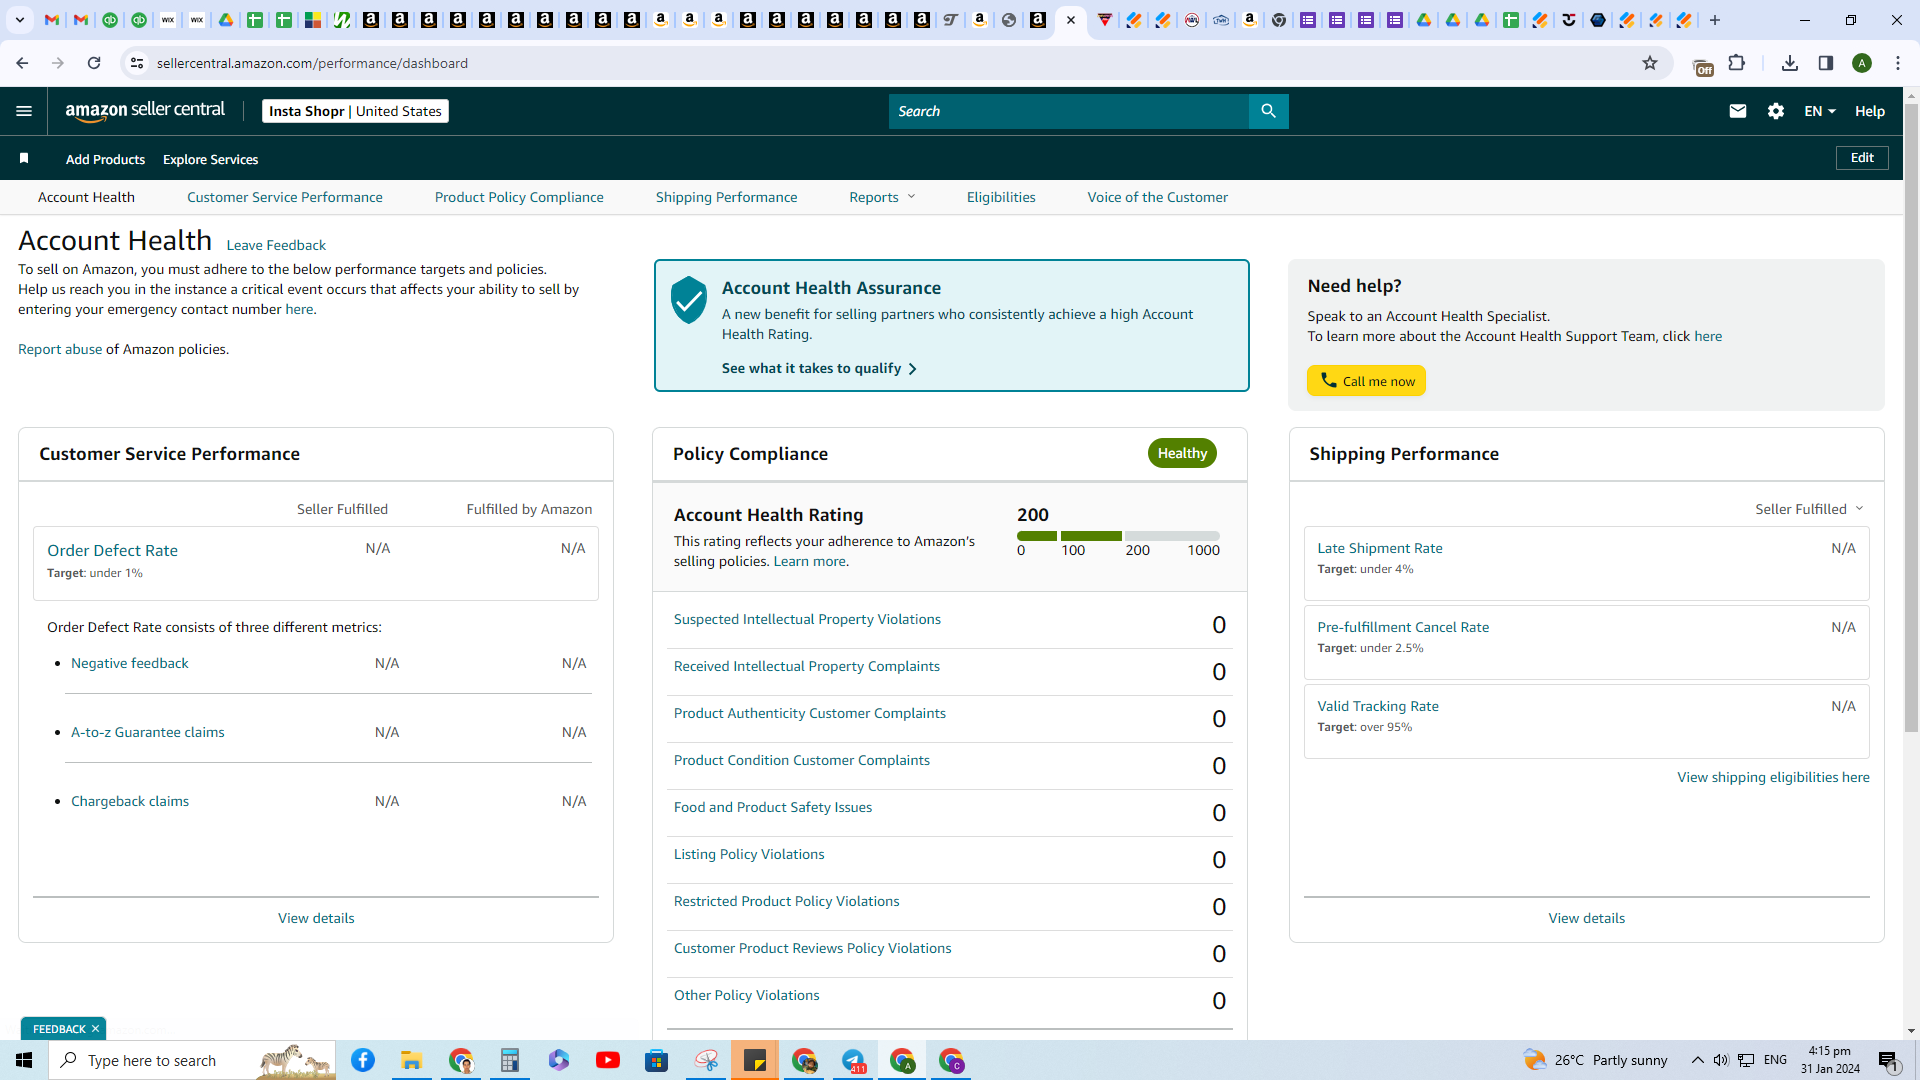Open Suspected Intellectual Property Violations
The height and width of the screenshot is (1080, 1920).
coord(807,619)
